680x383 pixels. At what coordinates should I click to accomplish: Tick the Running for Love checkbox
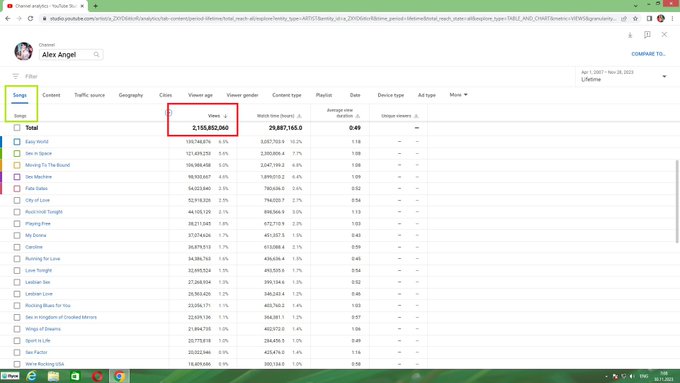pyautogui.click(x=17, y=259)
